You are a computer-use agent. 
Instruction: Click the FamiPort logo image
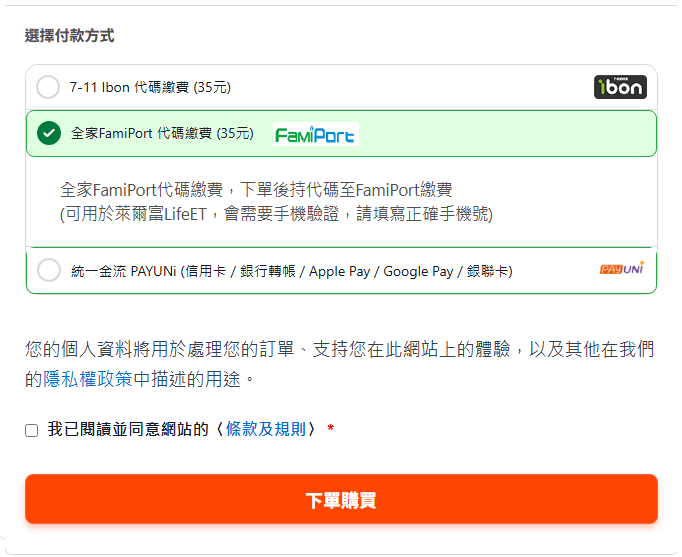tap(315, 134)
